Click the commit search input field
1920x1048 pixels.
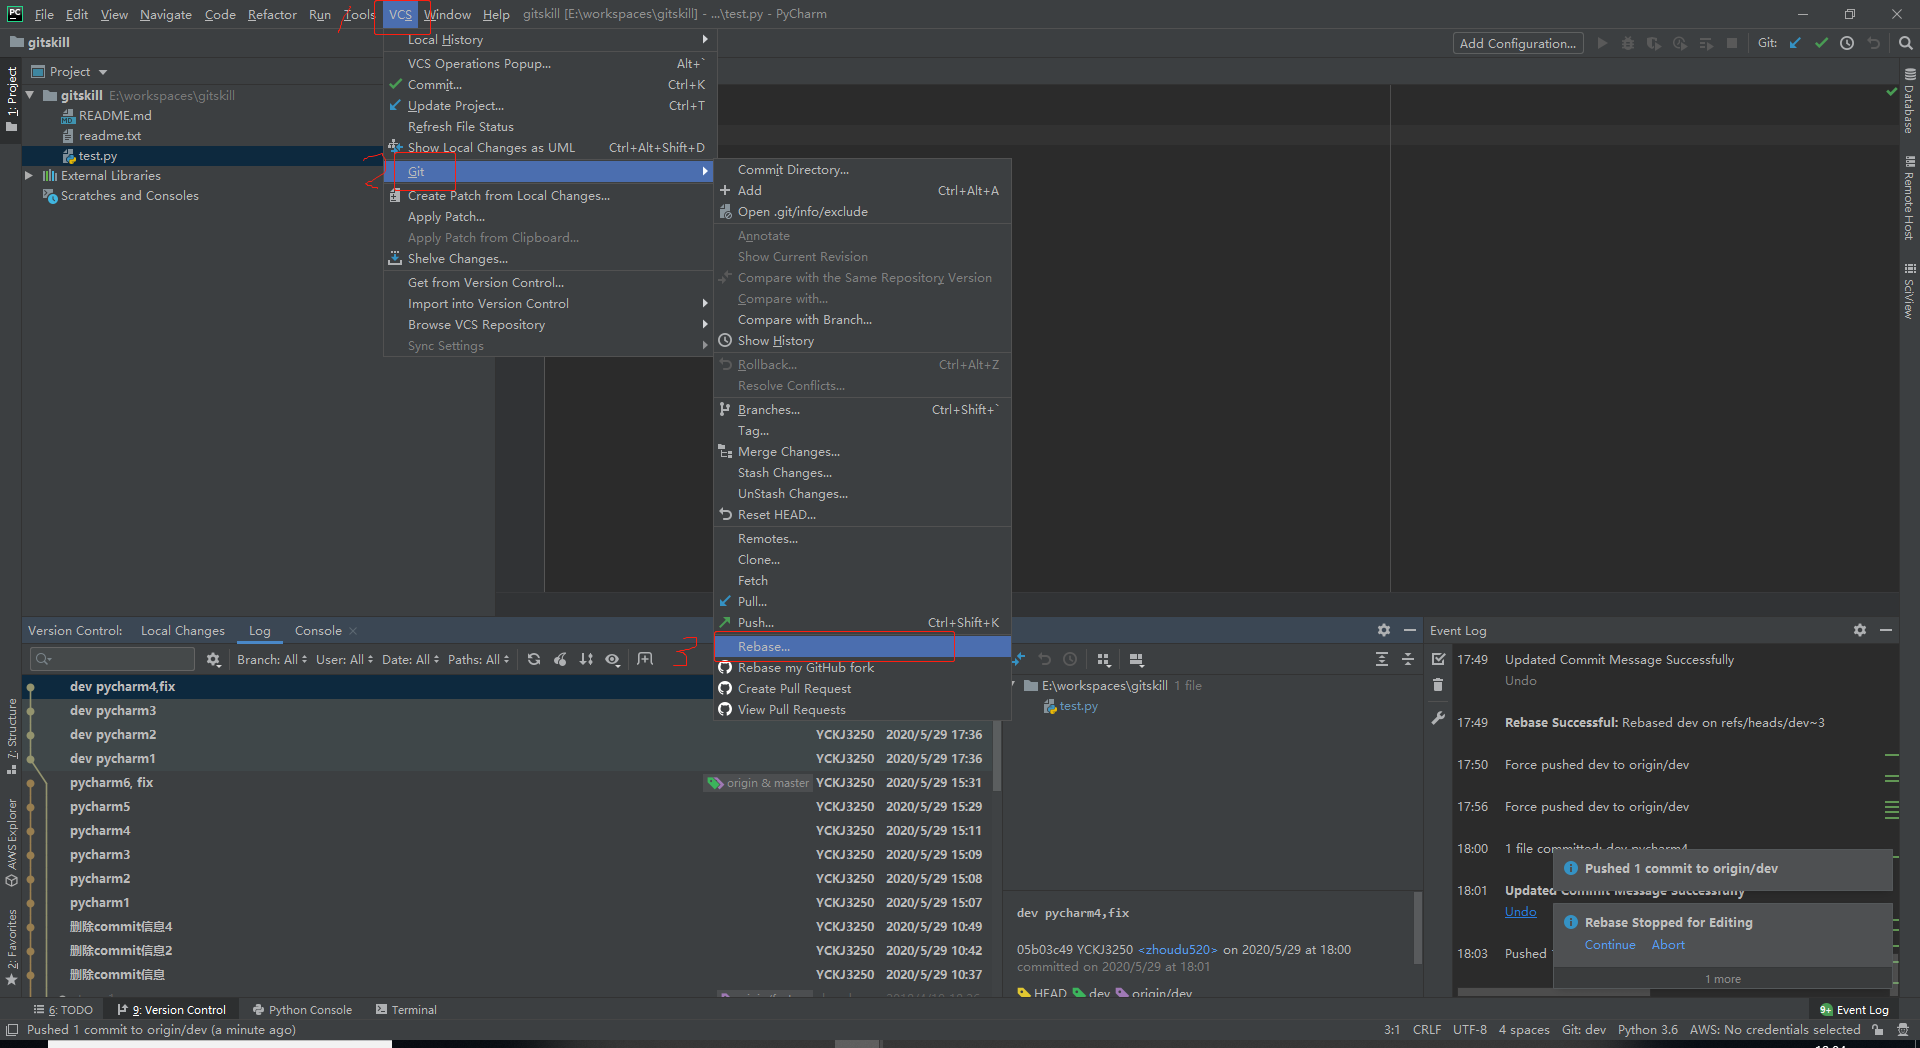coord(112,658)
